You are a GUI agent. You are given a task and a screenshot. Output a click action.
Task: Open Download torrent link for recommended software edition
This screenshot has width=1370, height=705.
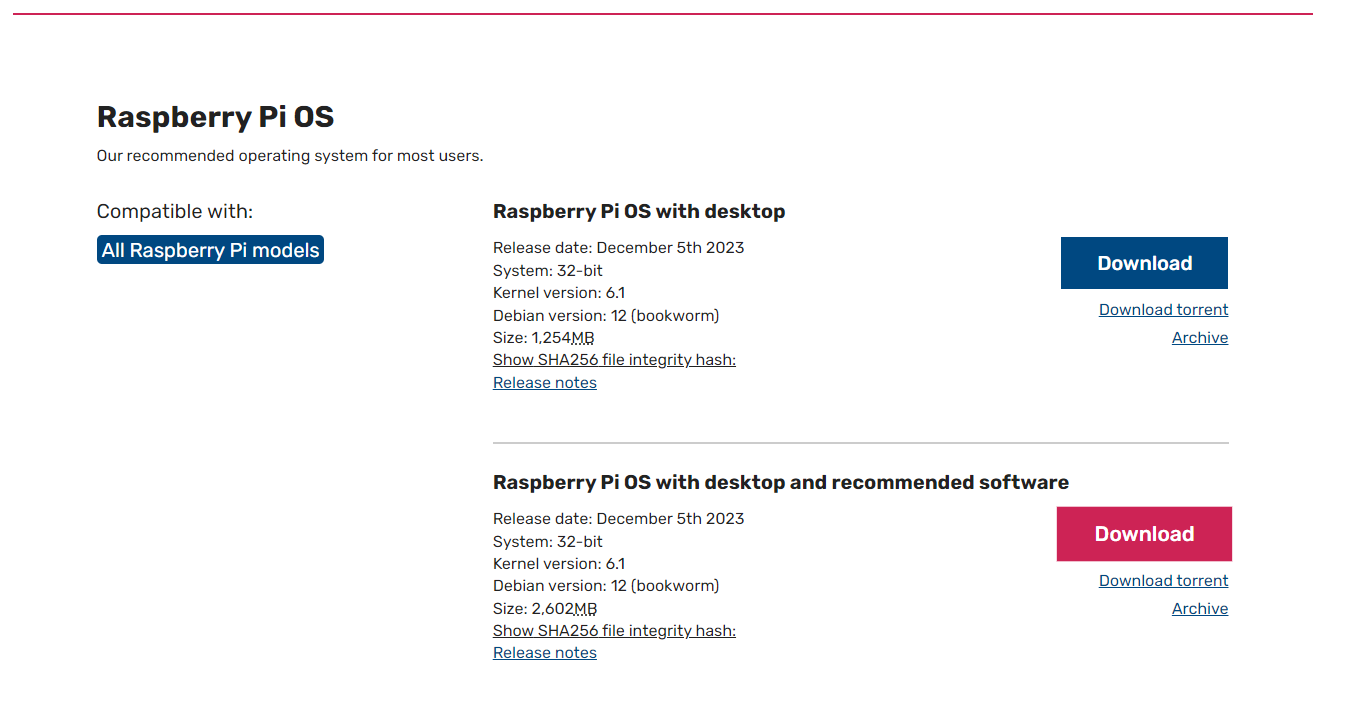(x=1164, y=581)
